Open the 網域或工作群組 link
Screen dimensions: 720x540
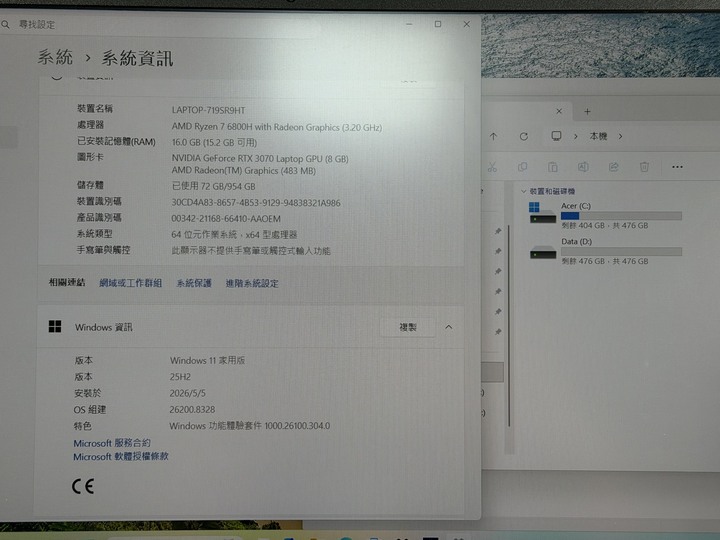pyautogui.click(x=130, y=283)
